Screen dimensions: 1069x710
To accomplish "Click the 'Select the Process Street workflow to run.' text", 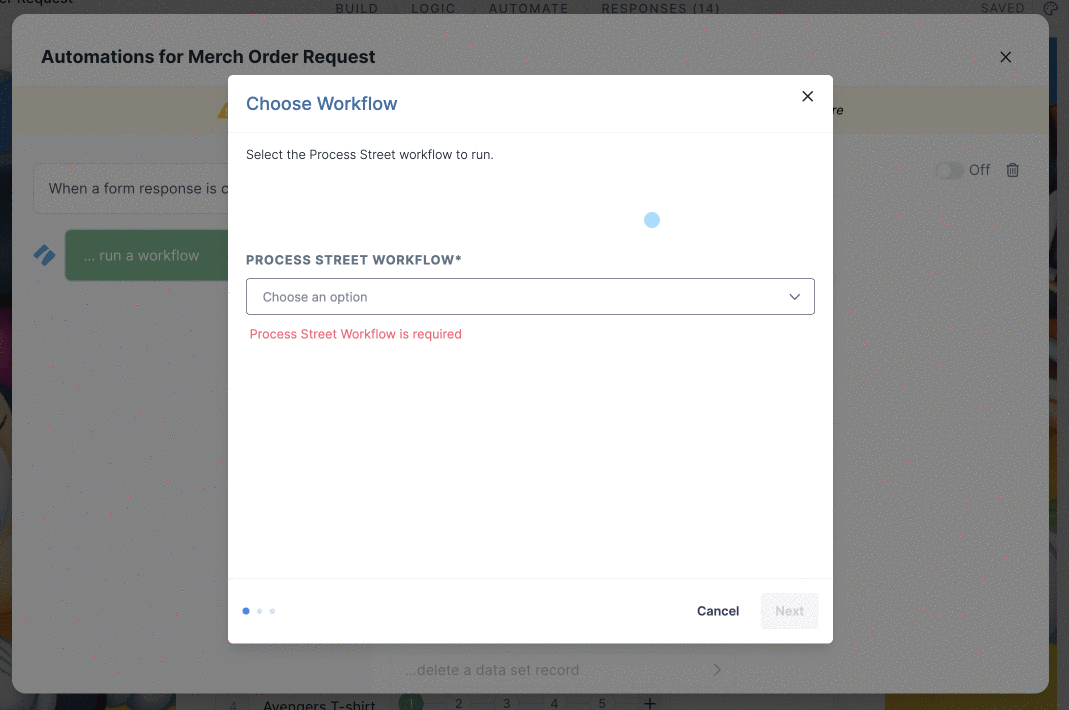I will tap(370, 155).
